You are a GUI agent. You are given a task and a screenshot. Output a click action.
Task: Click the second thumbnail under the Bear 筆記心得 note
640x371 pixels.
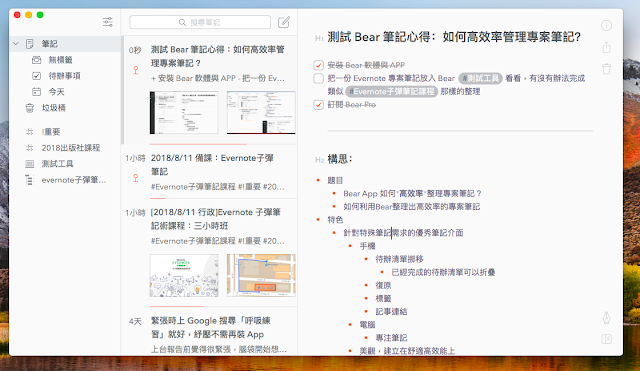(x=261, y=112)
